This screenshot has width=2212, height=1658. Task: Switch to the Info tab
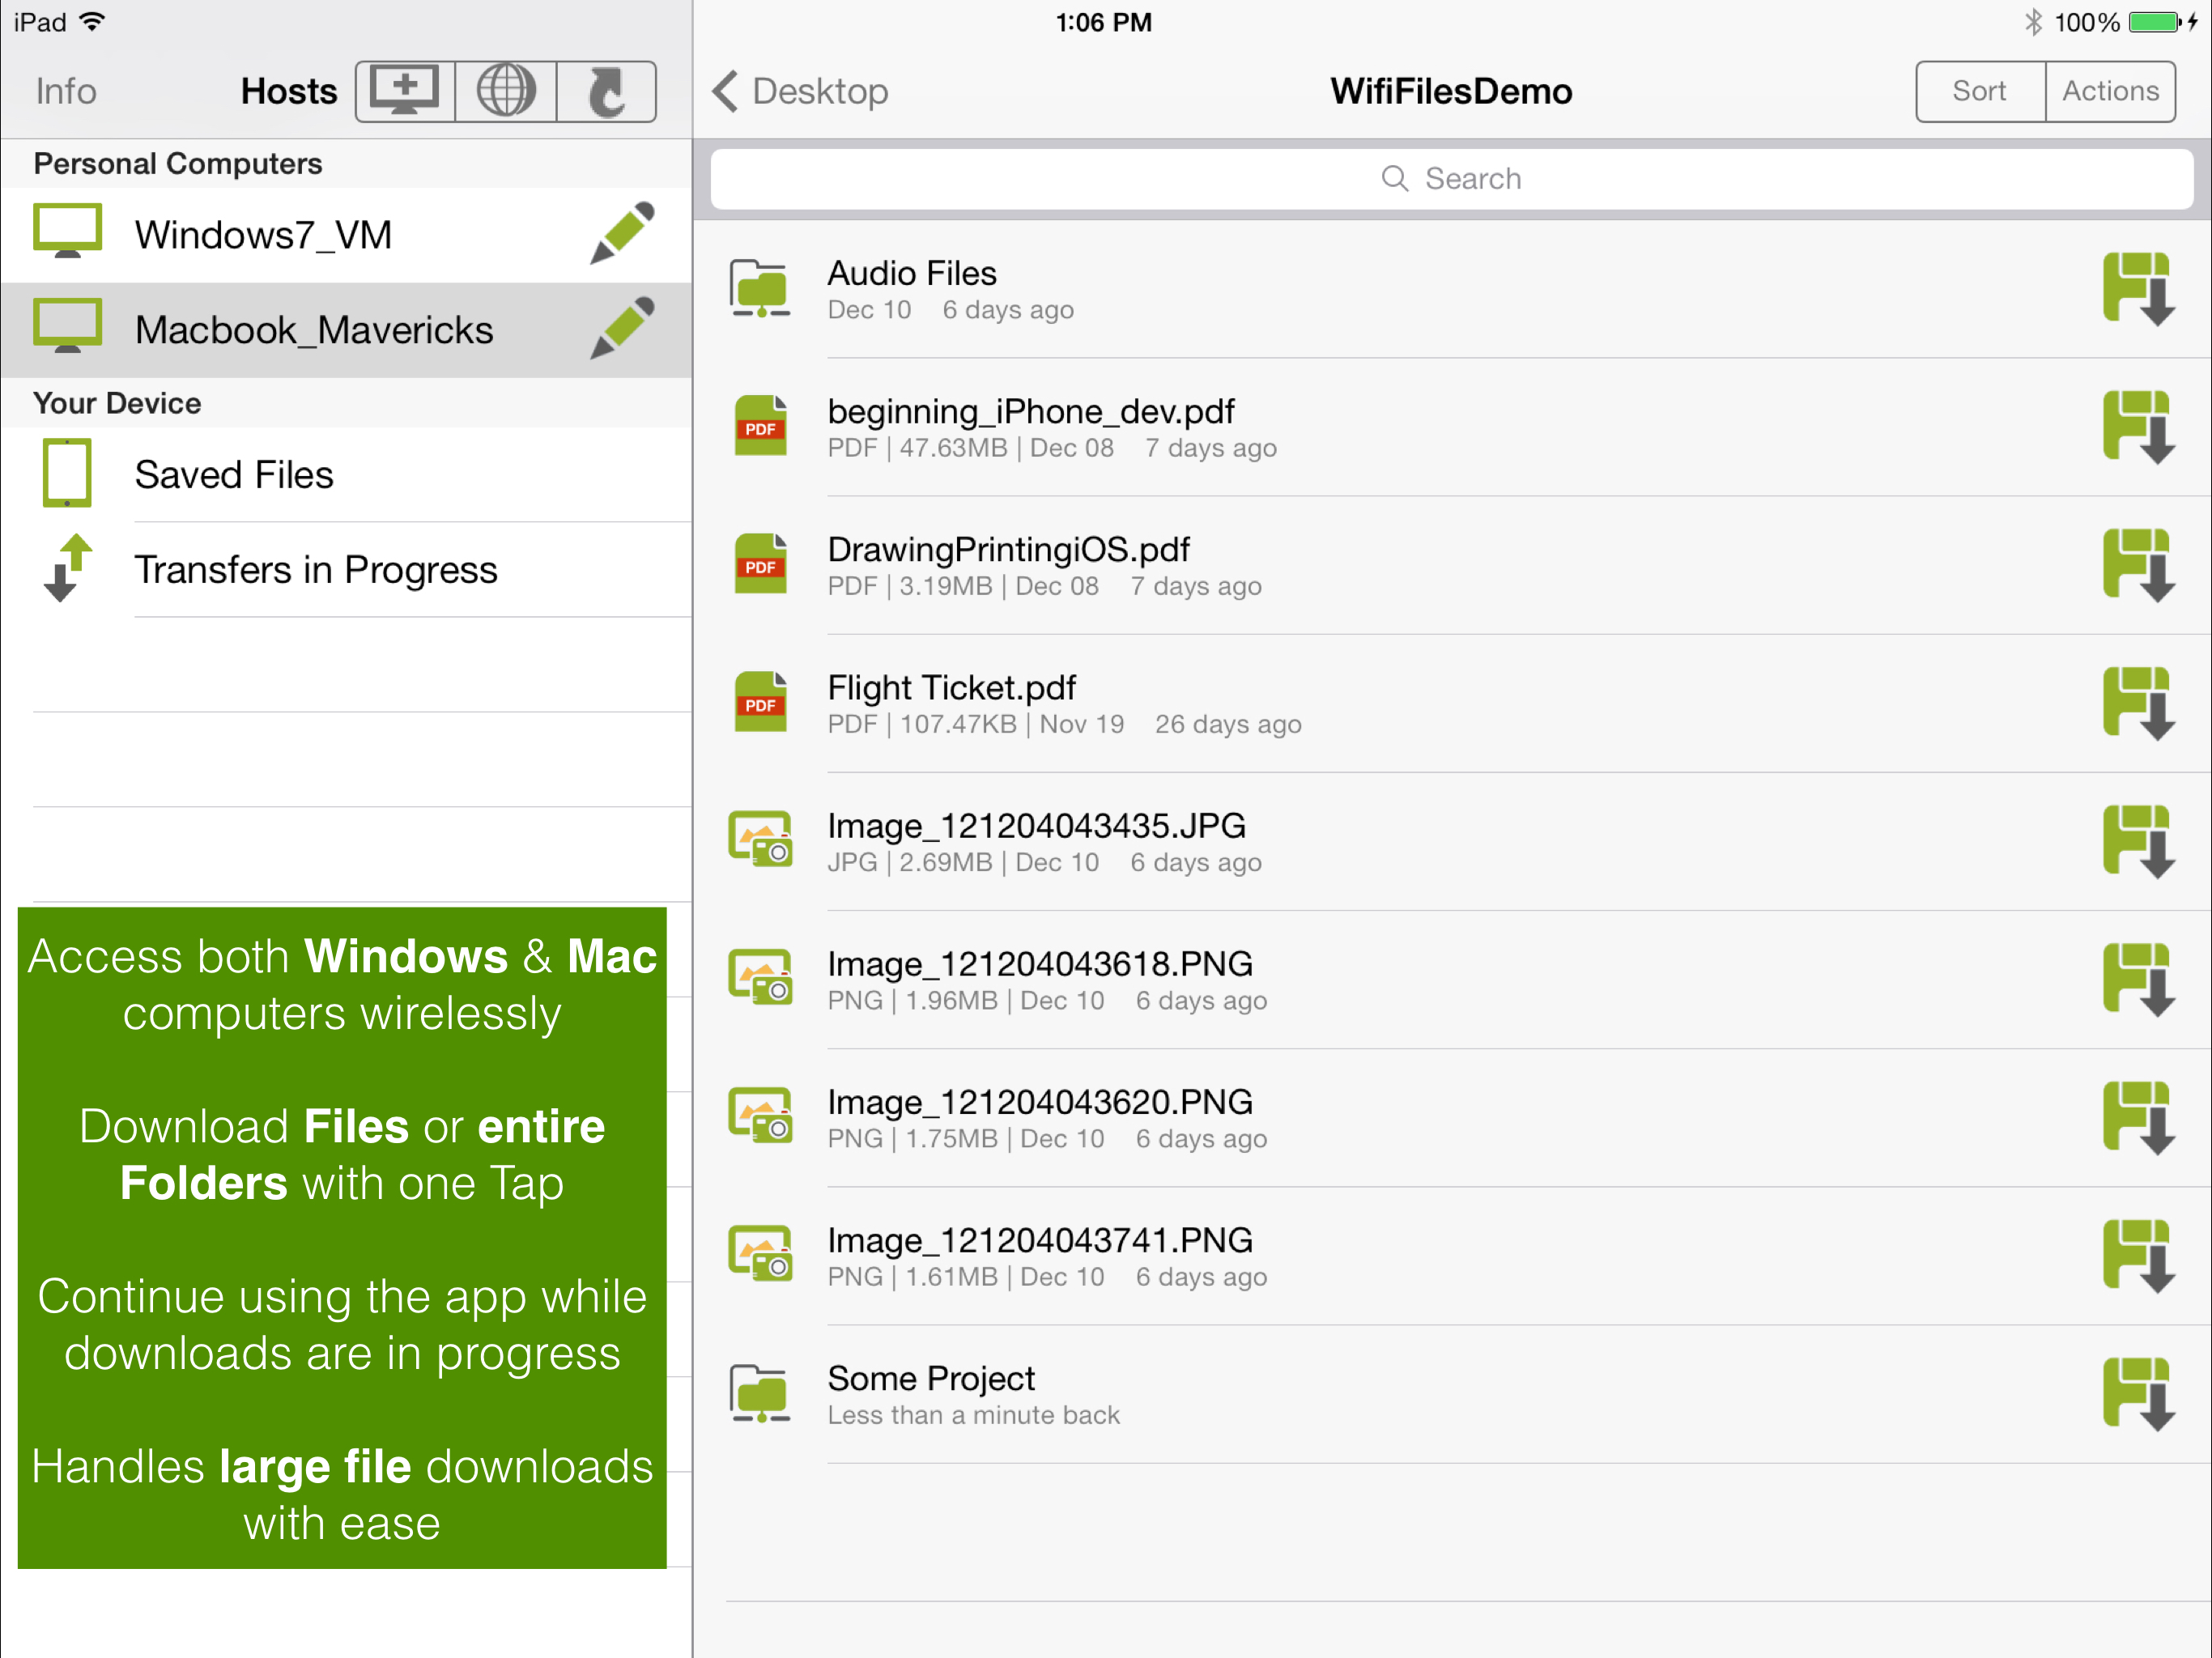pyautogui.click(x=66, y=91)
